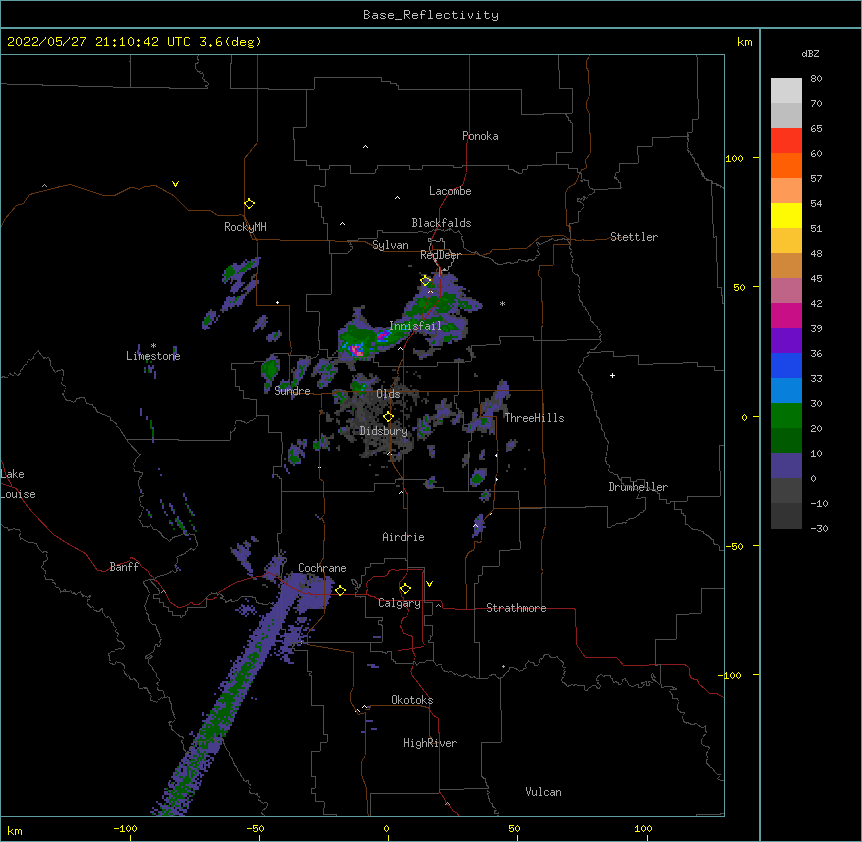
Task: Click the Stettler city label
Action: 634,237
